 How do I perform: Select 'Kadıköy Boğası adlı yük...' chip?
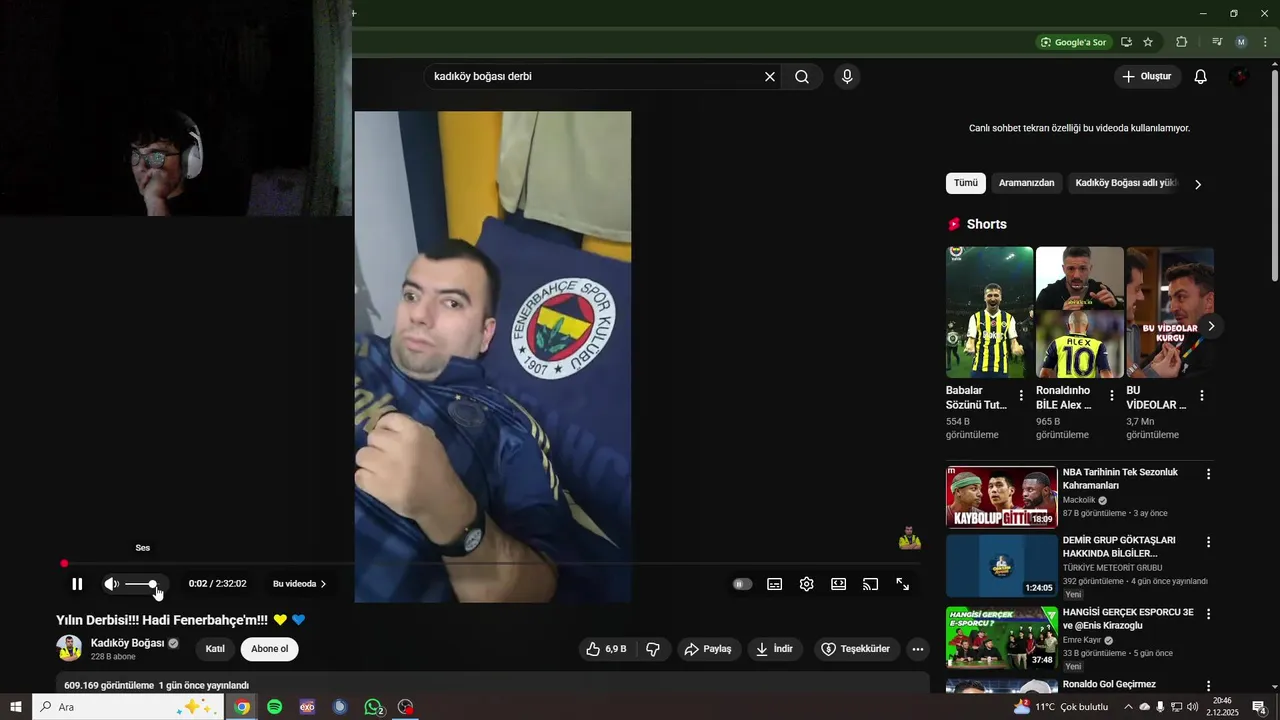tap(1126, 183)
